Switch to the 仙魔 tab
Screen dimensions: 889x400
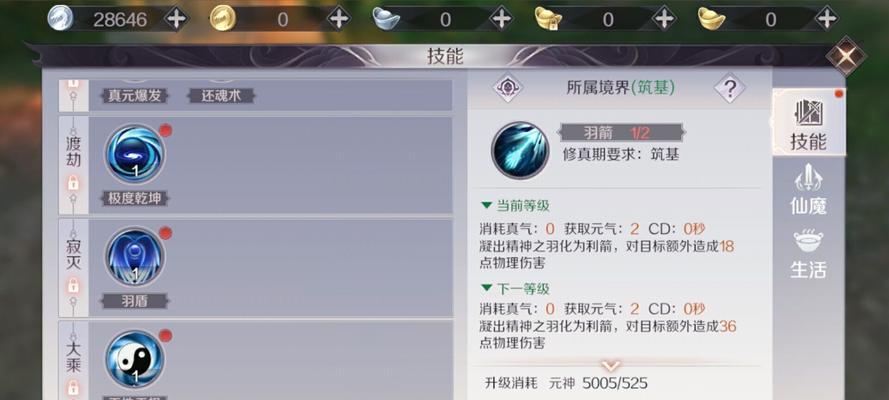tap(808, 190)
